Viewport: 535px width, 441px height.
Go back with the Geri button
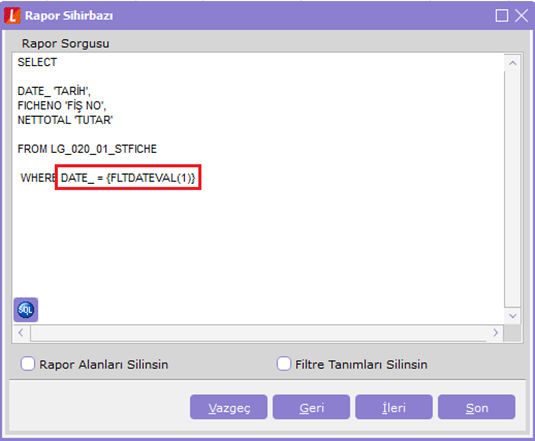coord(311,407)
